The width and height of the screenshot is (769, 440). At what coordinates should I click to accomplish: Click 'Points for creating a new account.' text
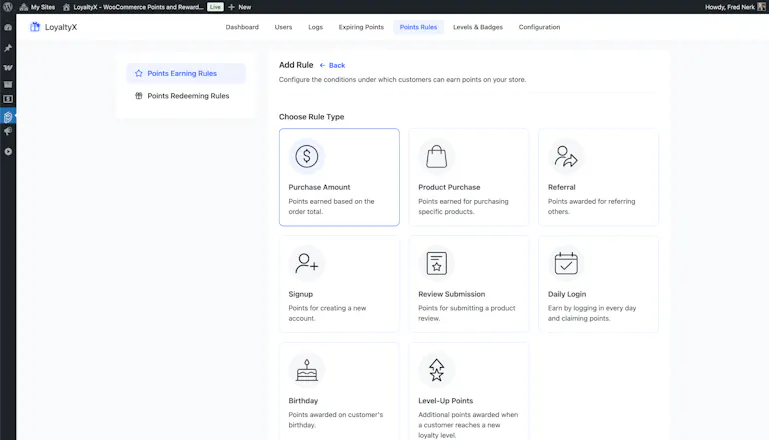pos(328,313)
